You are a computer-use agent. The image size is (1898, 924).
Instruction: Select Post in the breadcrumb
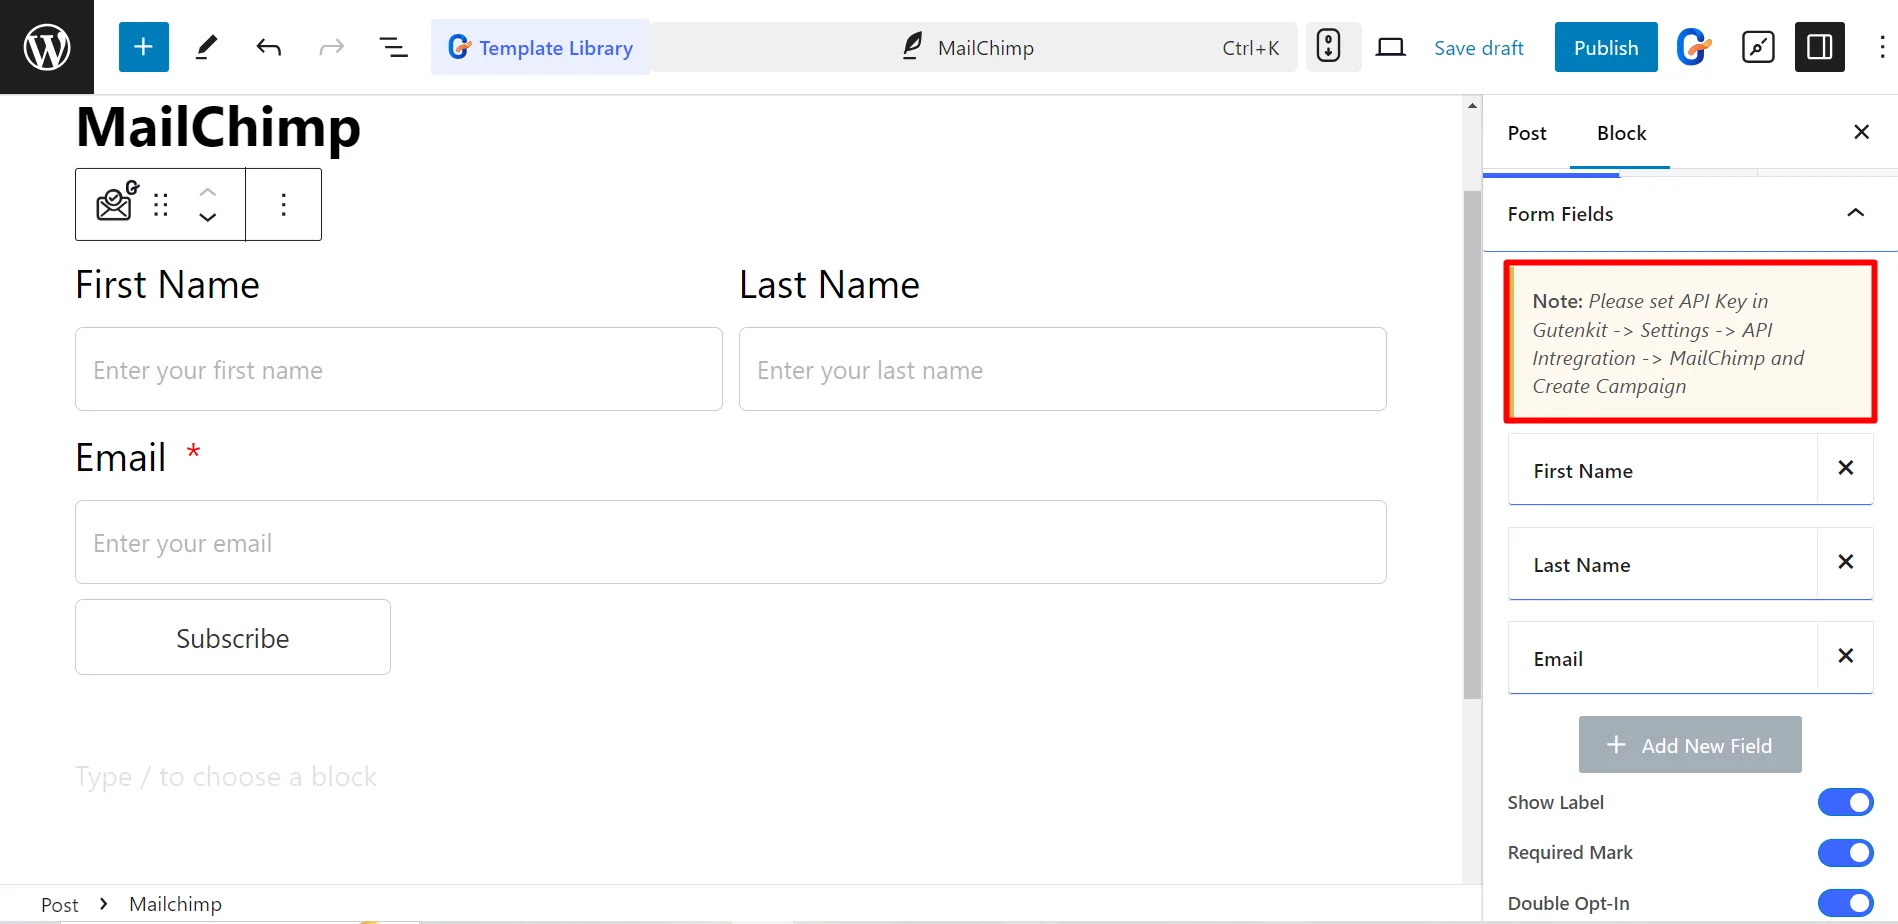pos(60,904)
